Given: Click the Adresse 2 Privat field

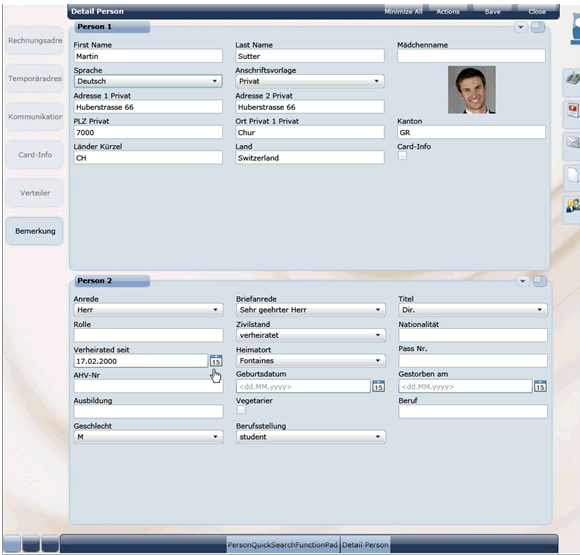Looking at the screenshot, I should (310, 107).
